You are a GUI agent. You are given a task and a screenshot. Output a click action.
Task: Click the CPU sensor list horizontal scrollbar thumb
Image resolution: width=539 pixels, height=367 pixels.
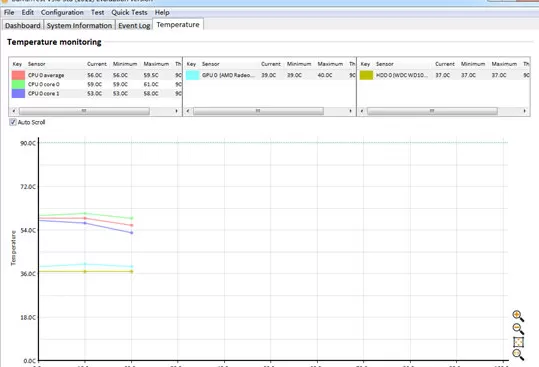coord(84,111)
